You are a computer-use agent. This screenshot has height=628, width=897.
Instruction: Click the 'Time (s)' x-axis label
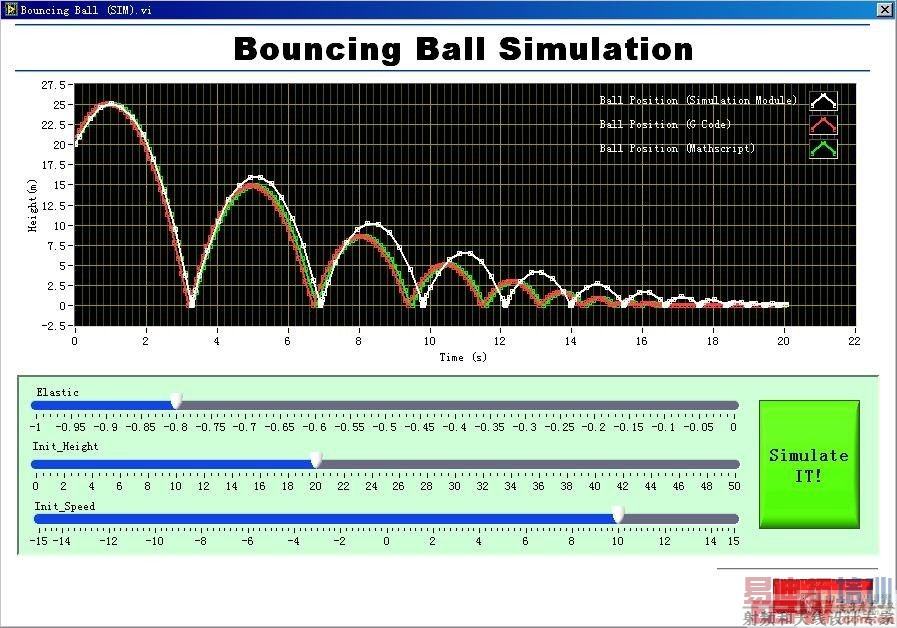coord(463,357)
